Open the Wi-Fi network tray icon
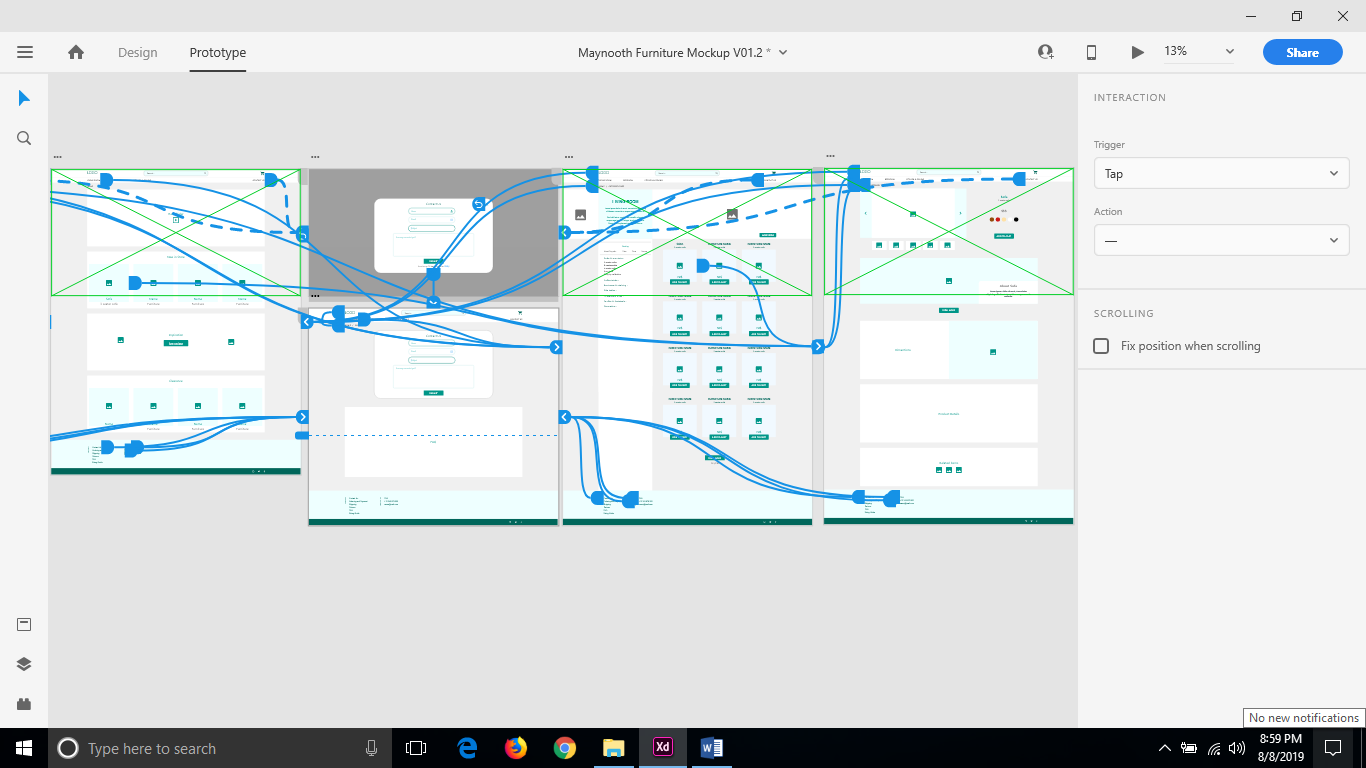 coord(1214,748)
